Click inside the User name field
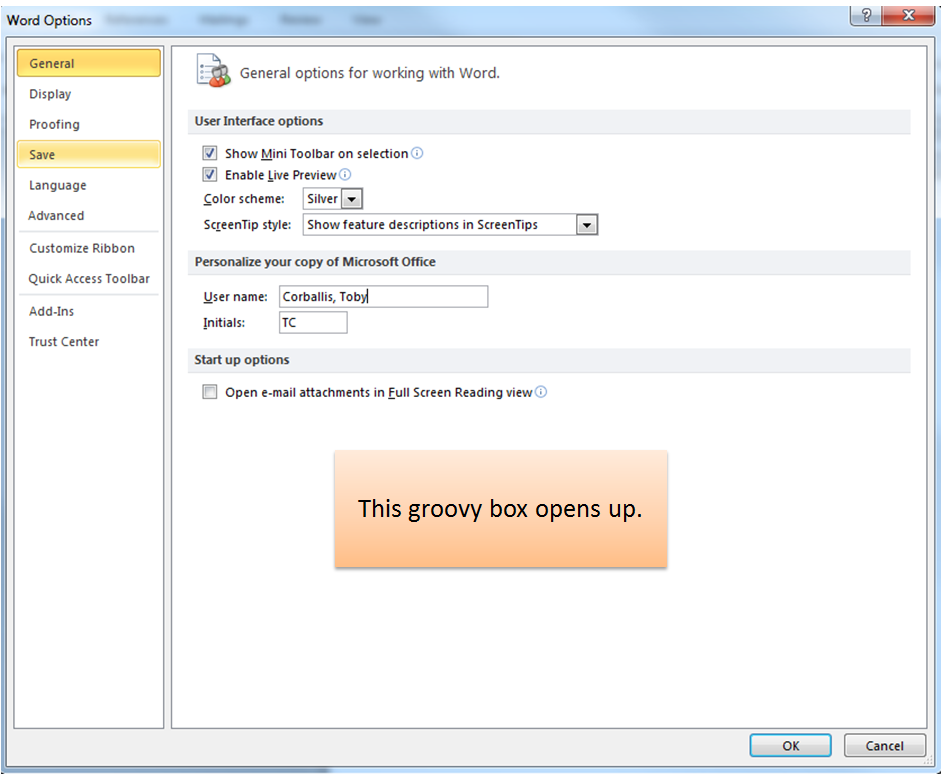This screenshot has width=946, height=777. click(384, 297)
